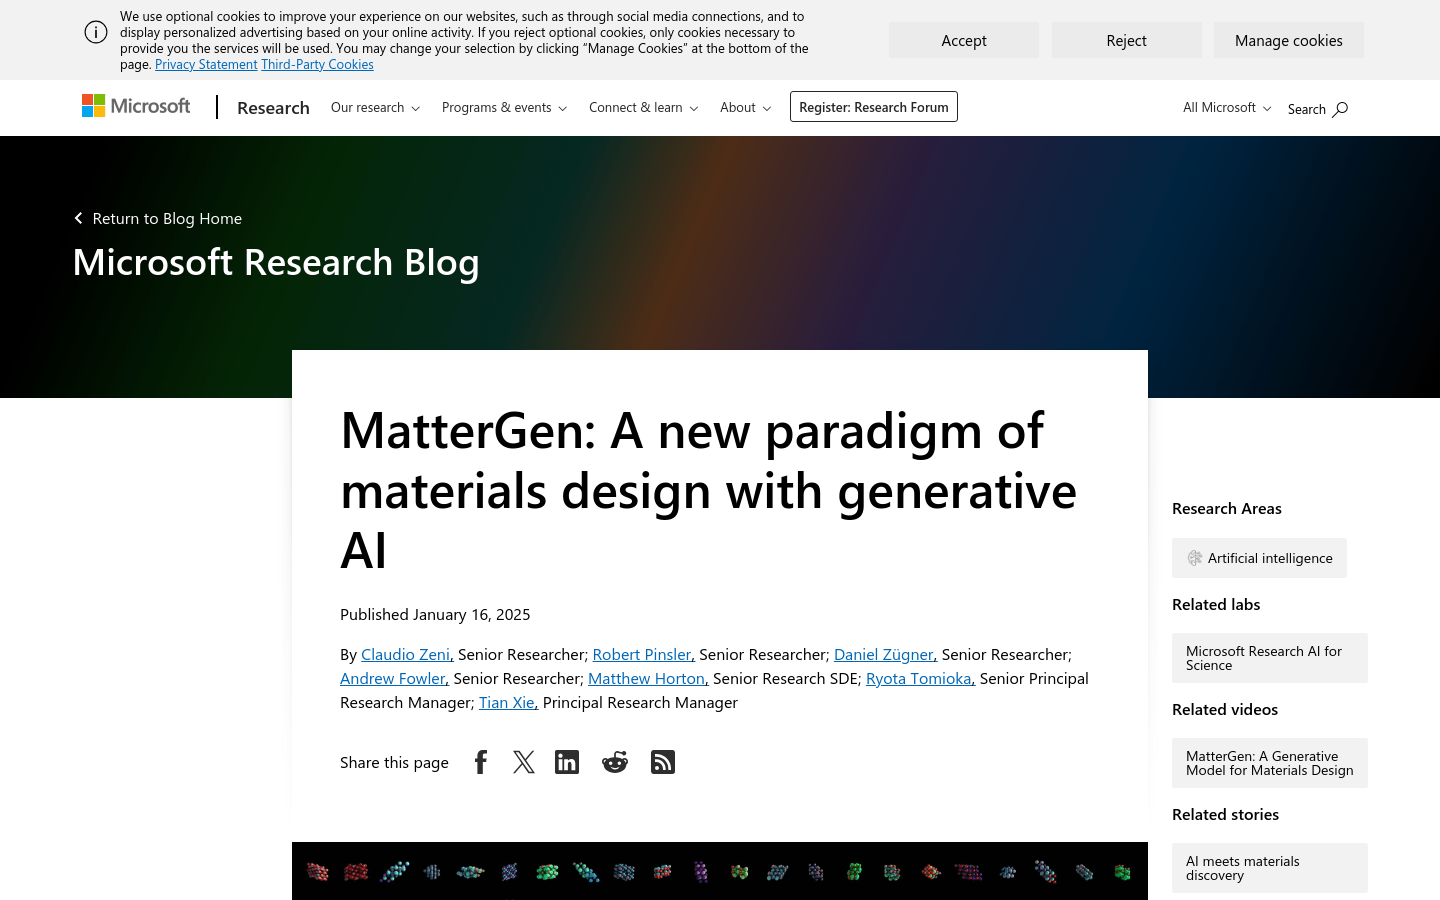Image resolution: width=1440 pixels, height=900 pixels.
Task: Click Register: Research Forum button
Action: pyautogui.click(x=874, y=107)
